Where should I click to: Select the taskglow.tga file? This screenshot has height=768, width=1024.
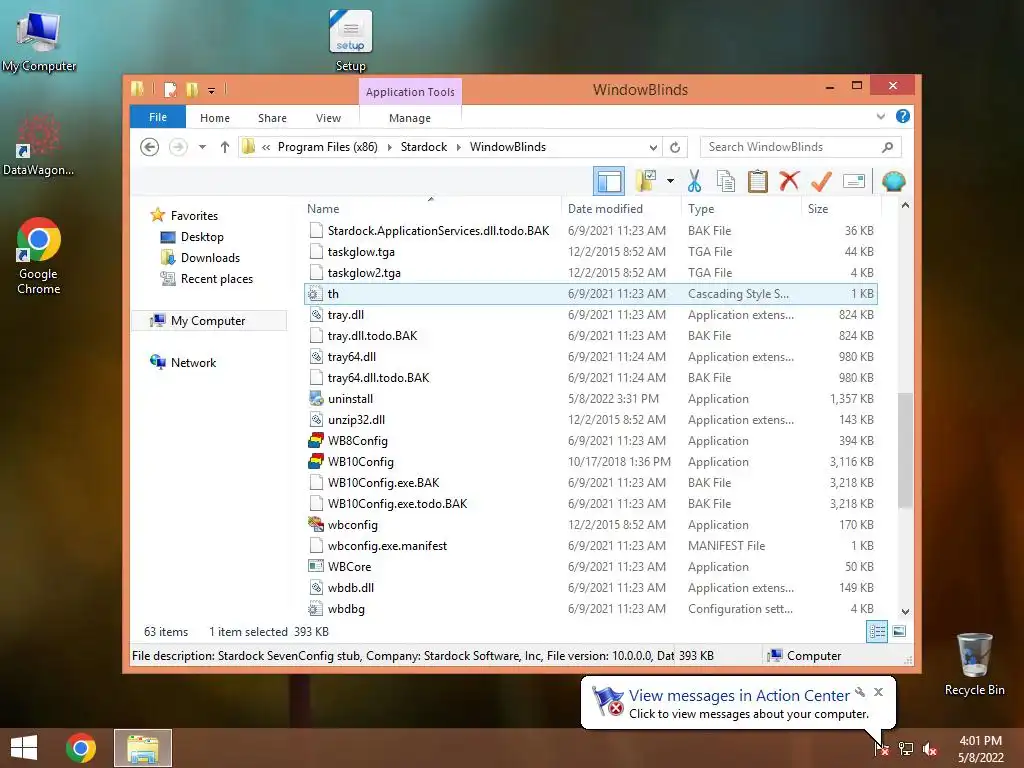pos(591,252)
